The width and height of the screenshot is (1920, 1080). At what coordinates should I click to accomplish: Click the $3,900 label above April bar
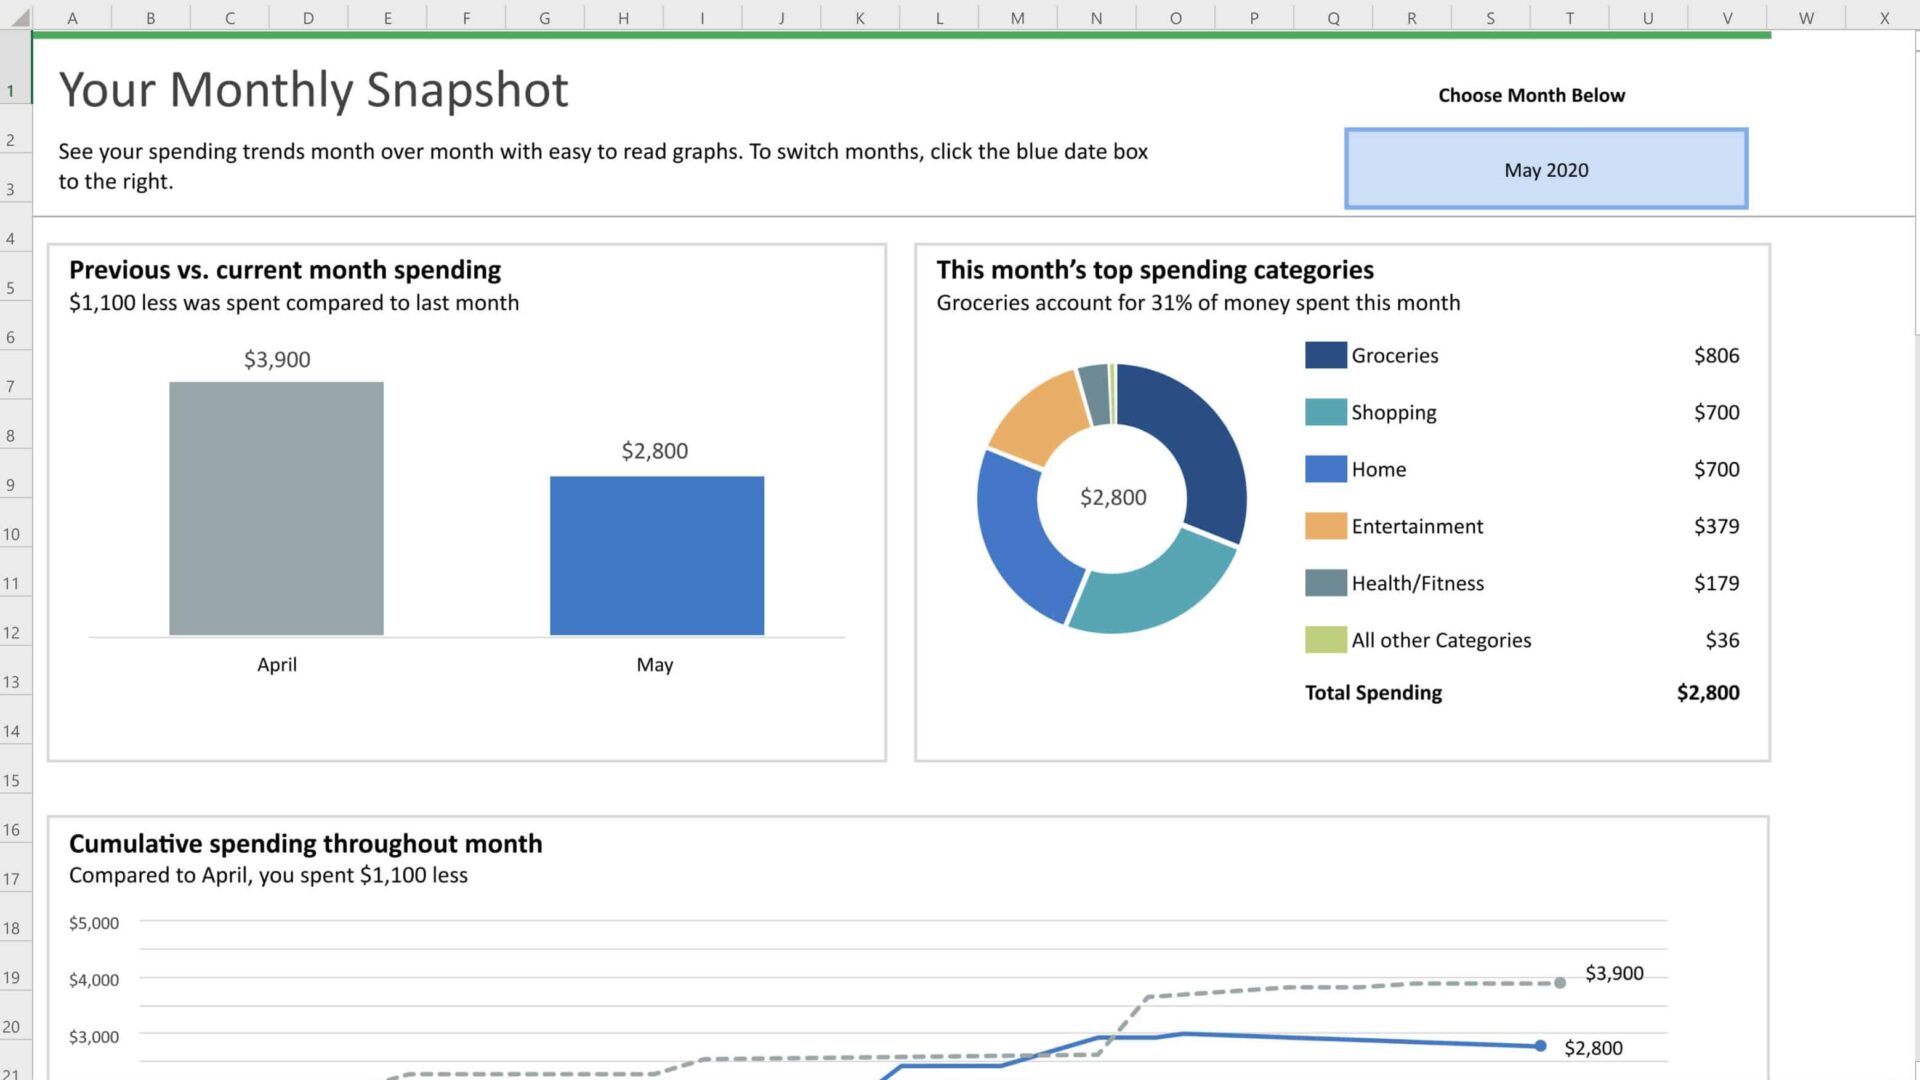pos(277,359)
